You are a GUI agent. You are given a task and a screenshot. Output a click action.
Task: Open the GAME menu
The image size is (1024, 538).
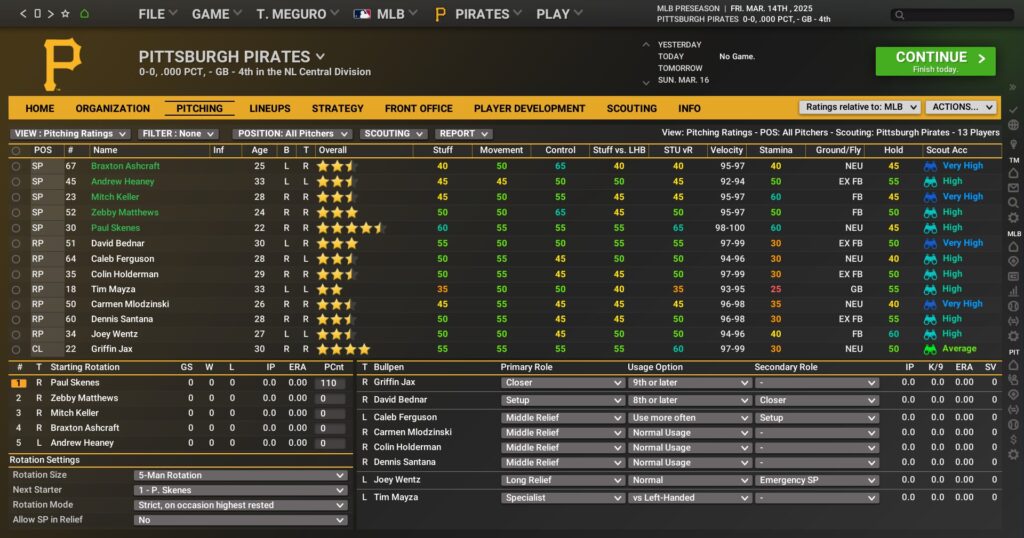216,14
